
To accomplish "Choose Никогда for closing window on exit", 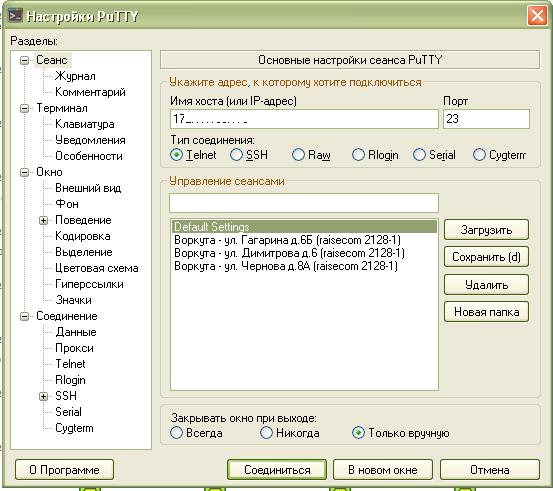I will click(266, 432).
